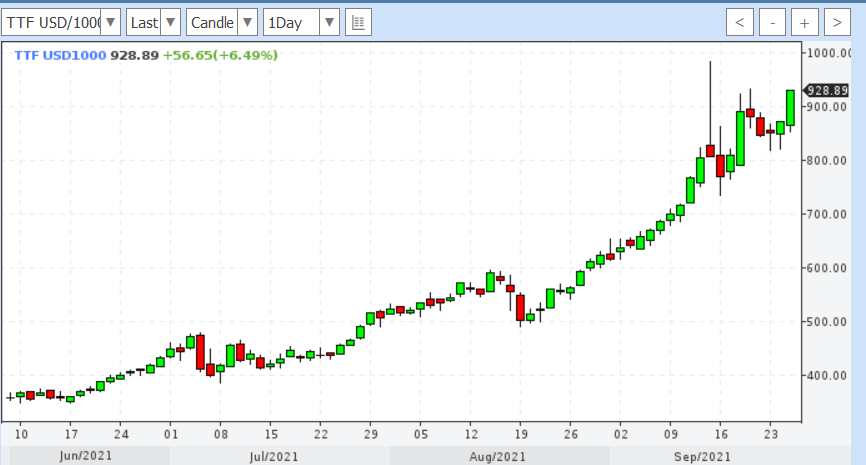
Task: Select the 928.89 last price in header
Action: click(134, 55)
